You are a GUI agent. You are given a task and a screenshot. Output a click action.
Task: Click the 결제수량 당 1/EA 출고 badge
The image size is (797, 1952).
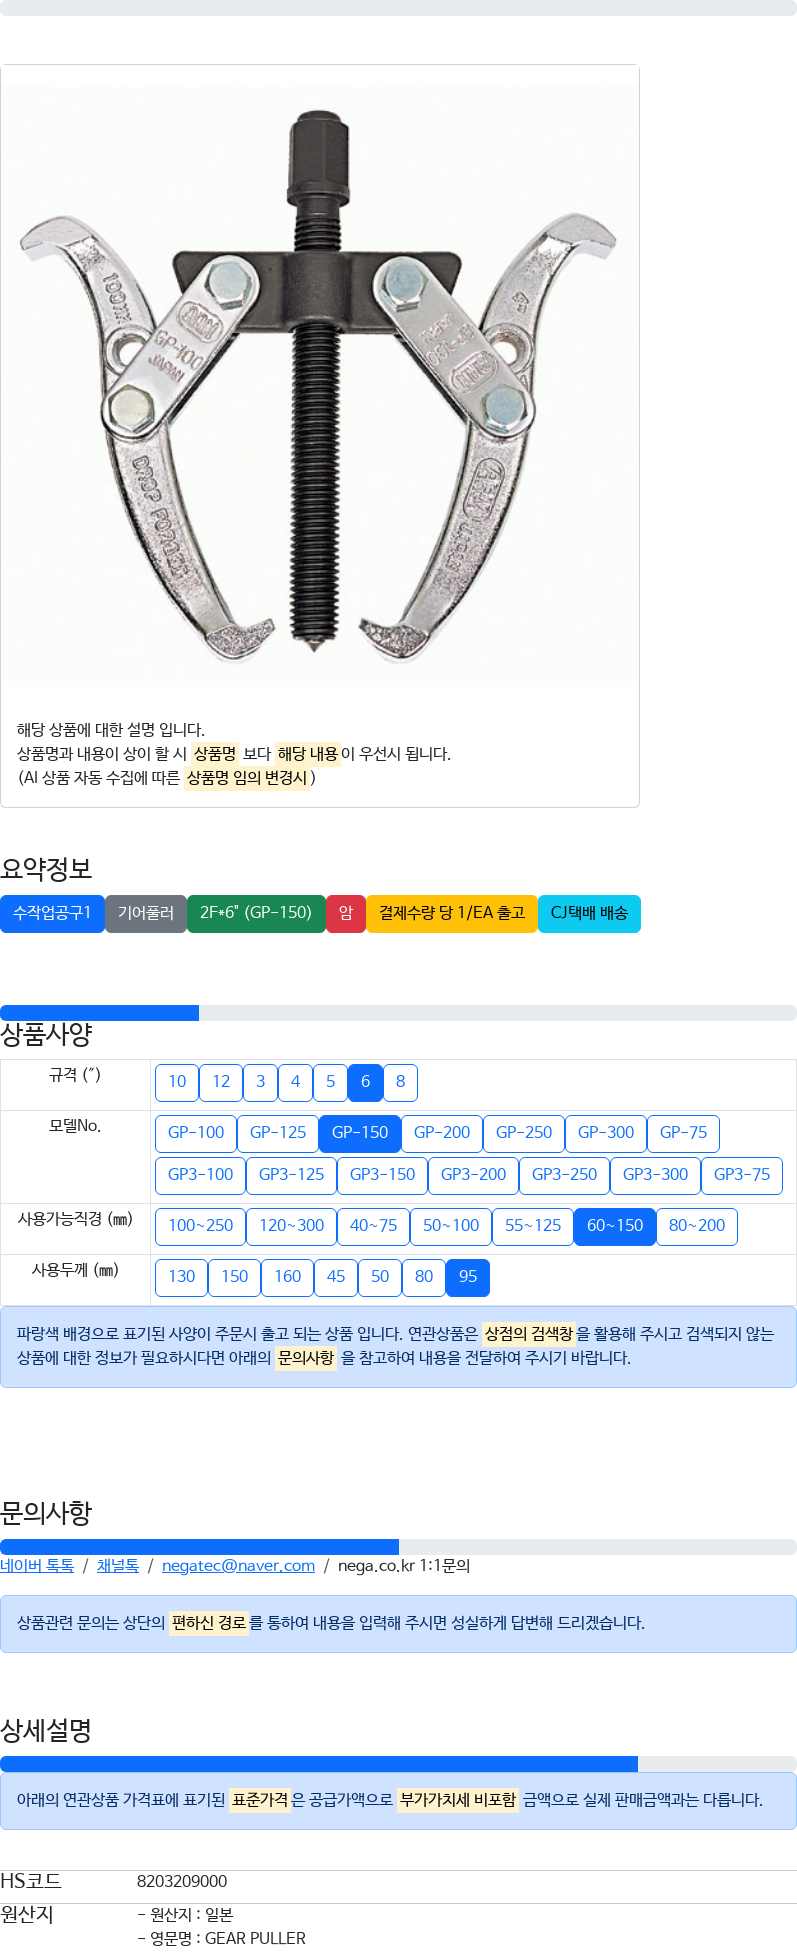point(452,913)
